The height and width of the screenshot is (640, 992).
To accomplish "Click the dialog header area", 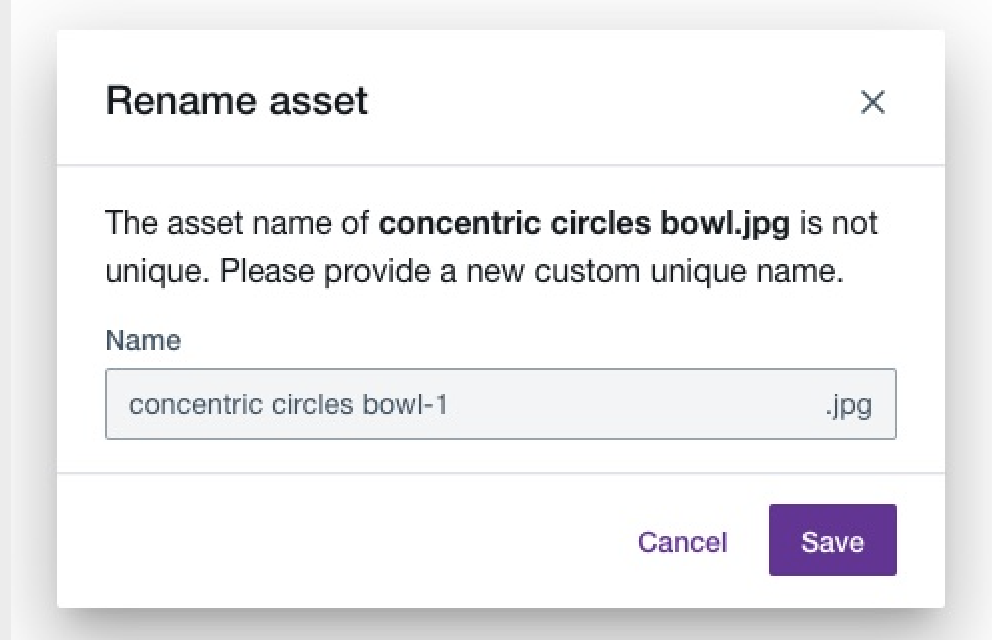I will [500, 100].
